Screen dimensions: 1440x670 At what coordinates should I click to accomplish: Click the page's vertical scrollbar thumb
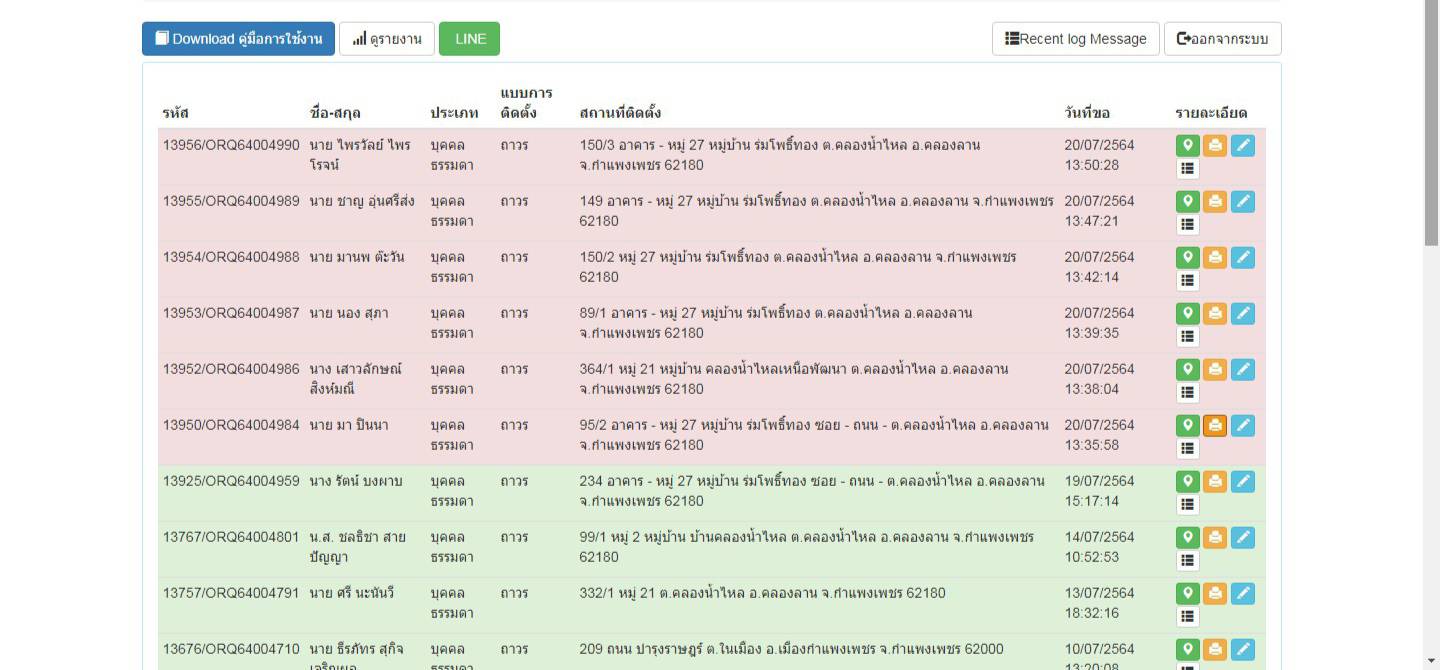(1432, 122)
